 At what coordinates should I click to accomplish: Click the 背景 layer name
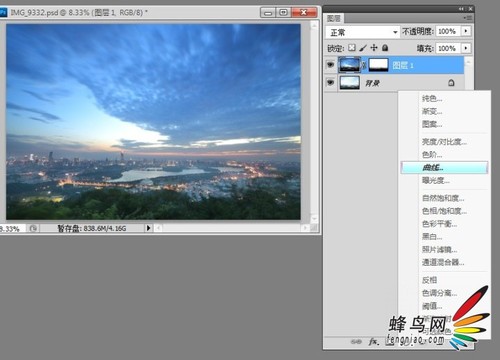[372, 83]
